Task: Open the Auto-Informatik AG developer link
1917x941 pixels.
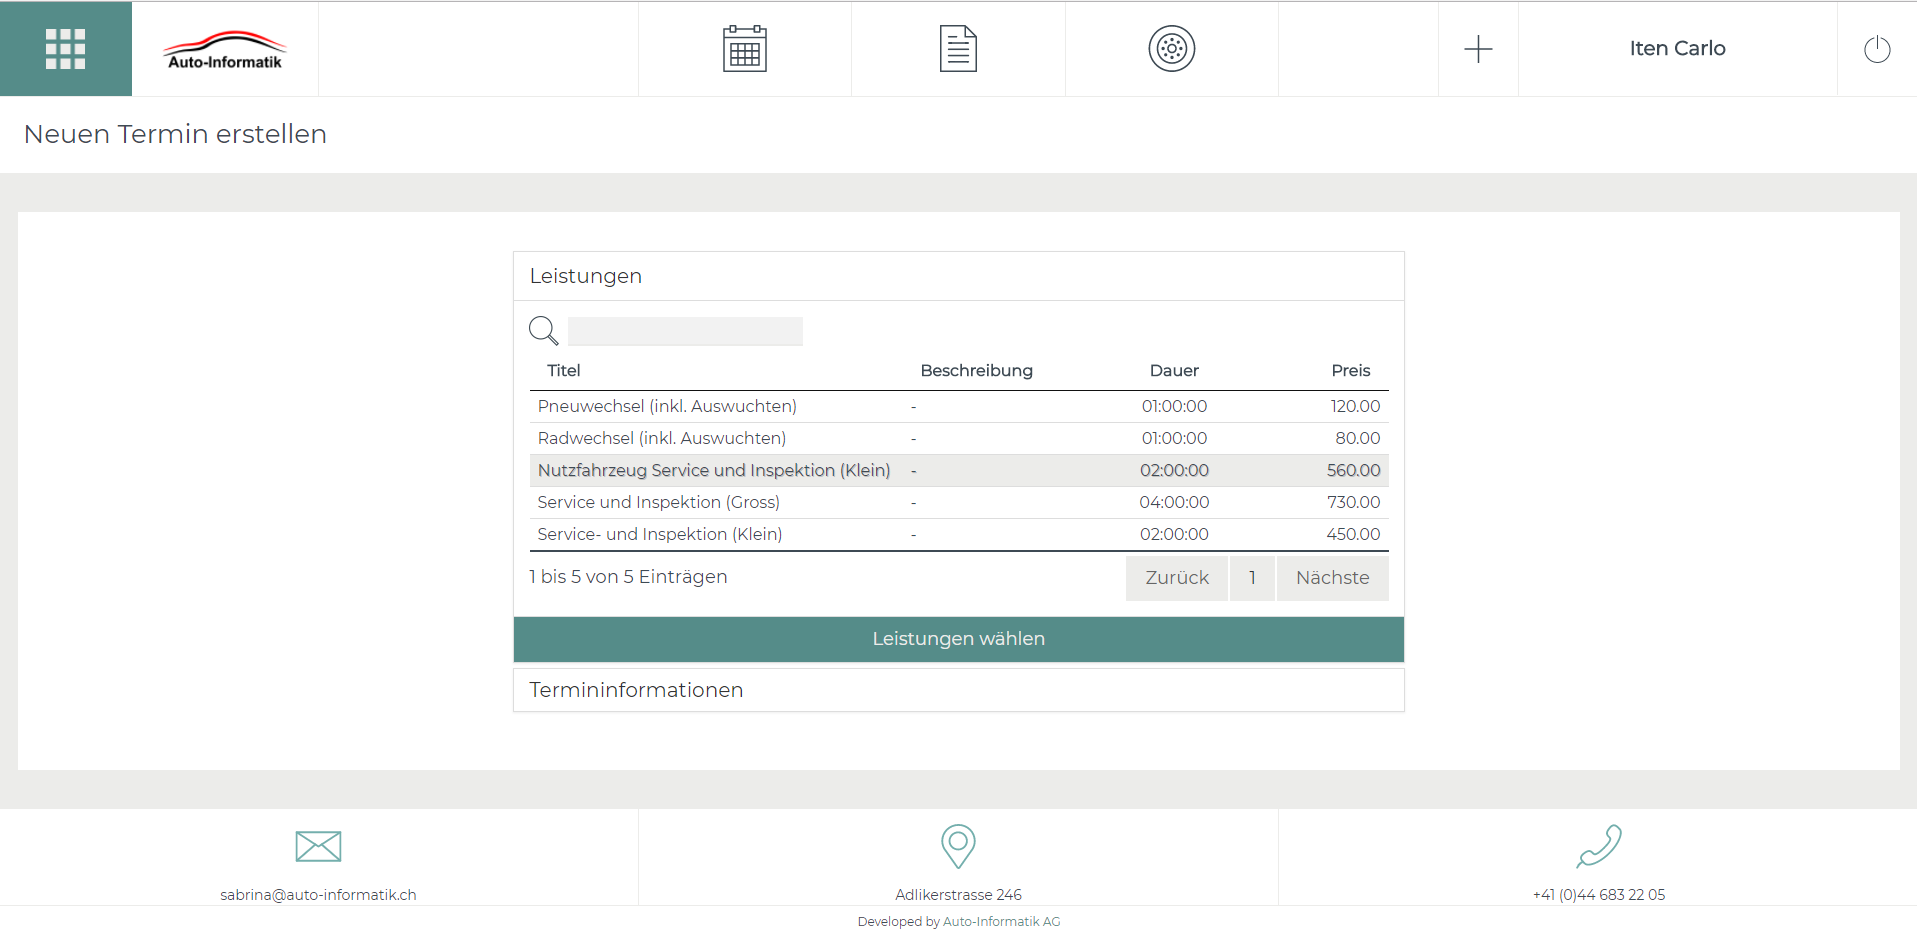Action: (1001, 922)
